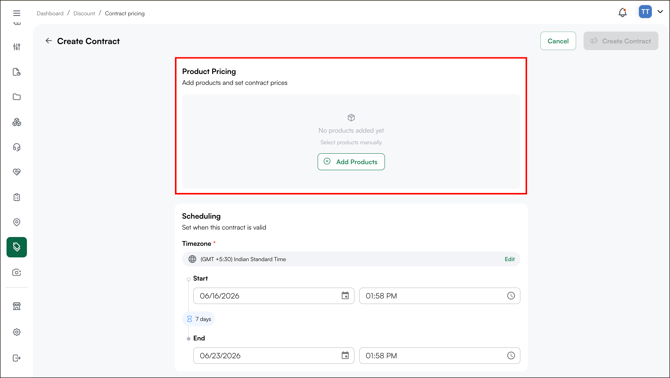Click the Discount breadcrumb
Screen dimensions: 670x378
(84, 13)
